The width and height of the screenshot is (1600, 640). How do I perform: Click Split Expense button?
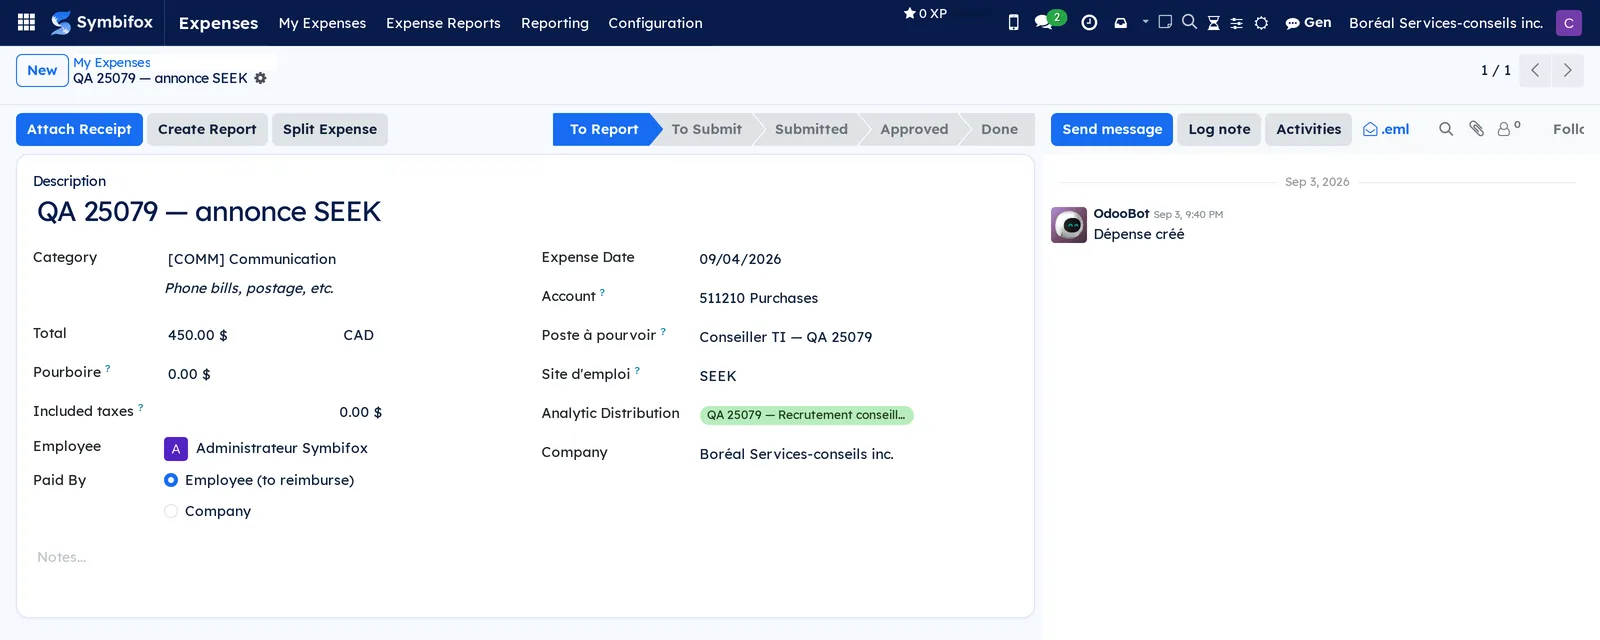pyautogui.click(x=330, y=129)
